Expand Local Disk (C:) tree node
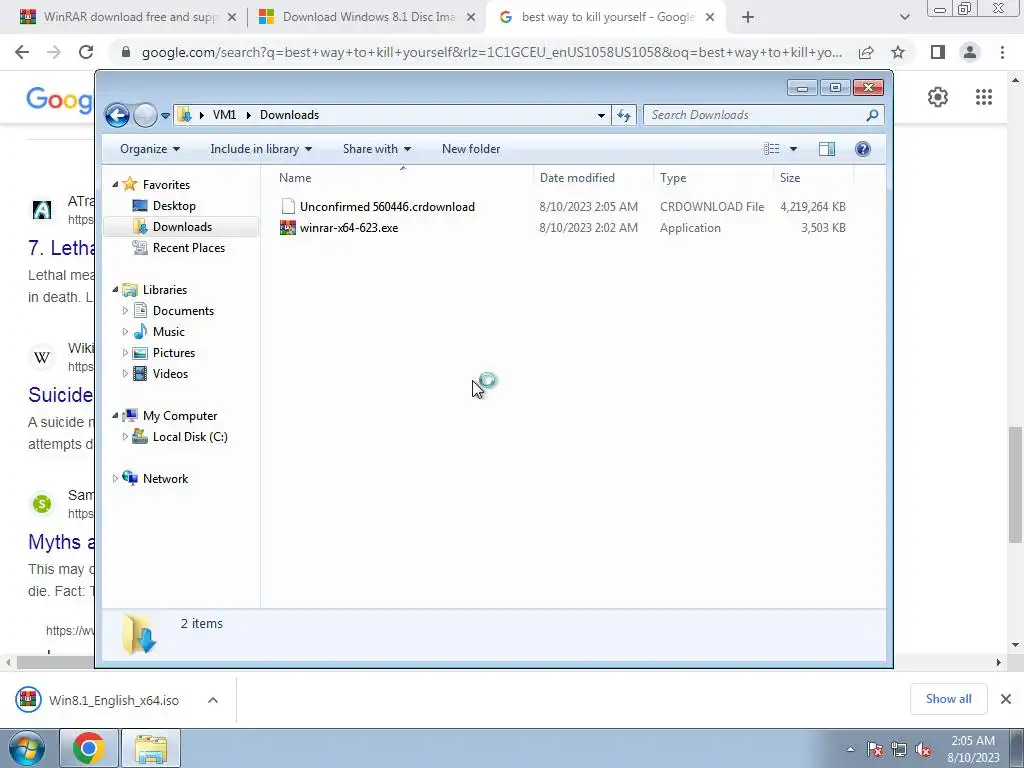The width and height of the screenshot is (1024, 768). coord(125,437)
